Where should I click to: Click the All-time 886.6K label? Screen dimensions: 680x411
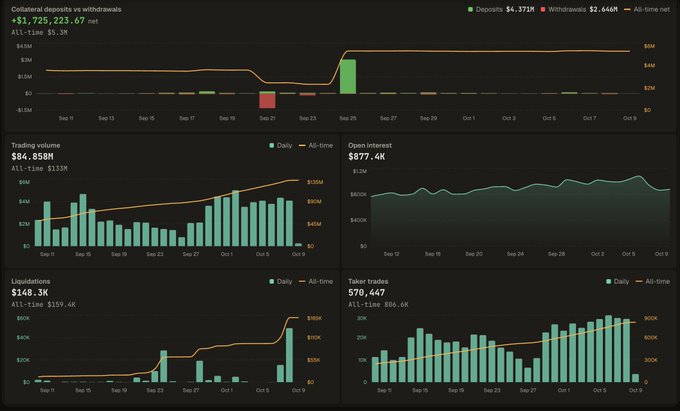[378, 305]
